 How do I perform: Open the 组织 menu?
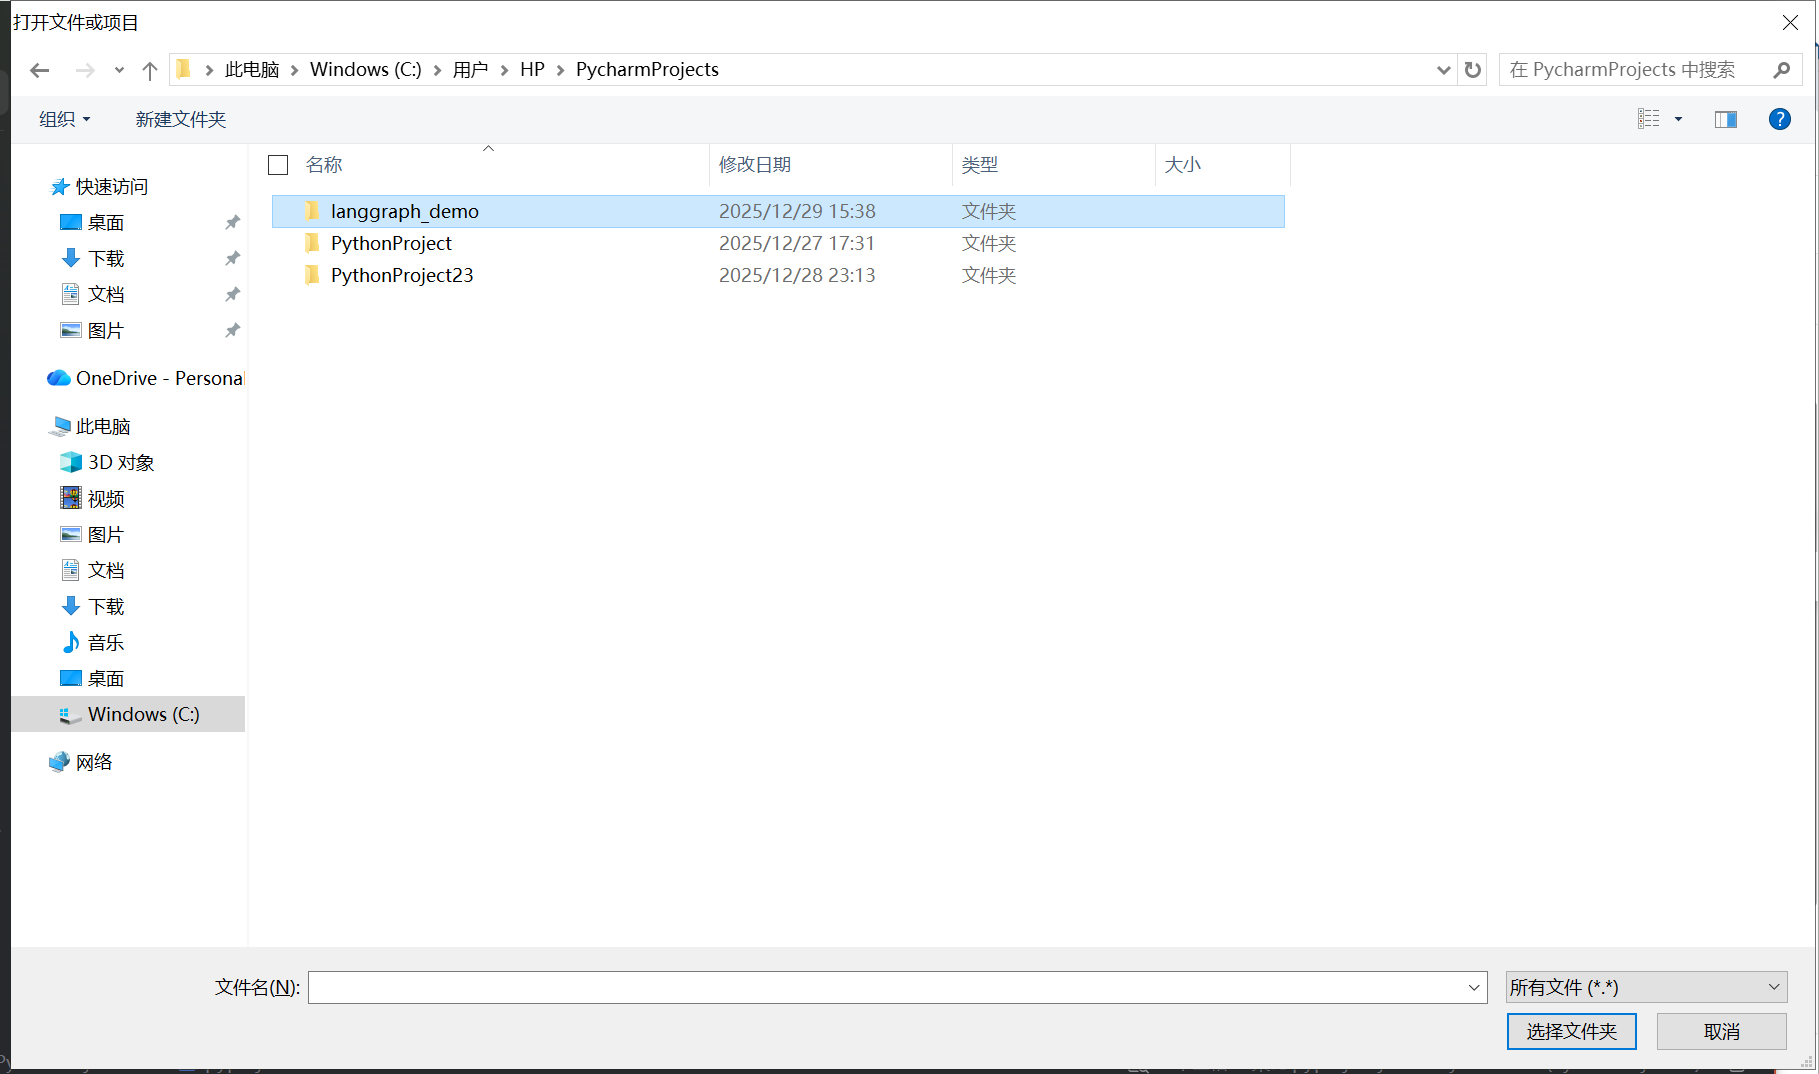coord(65,119)
